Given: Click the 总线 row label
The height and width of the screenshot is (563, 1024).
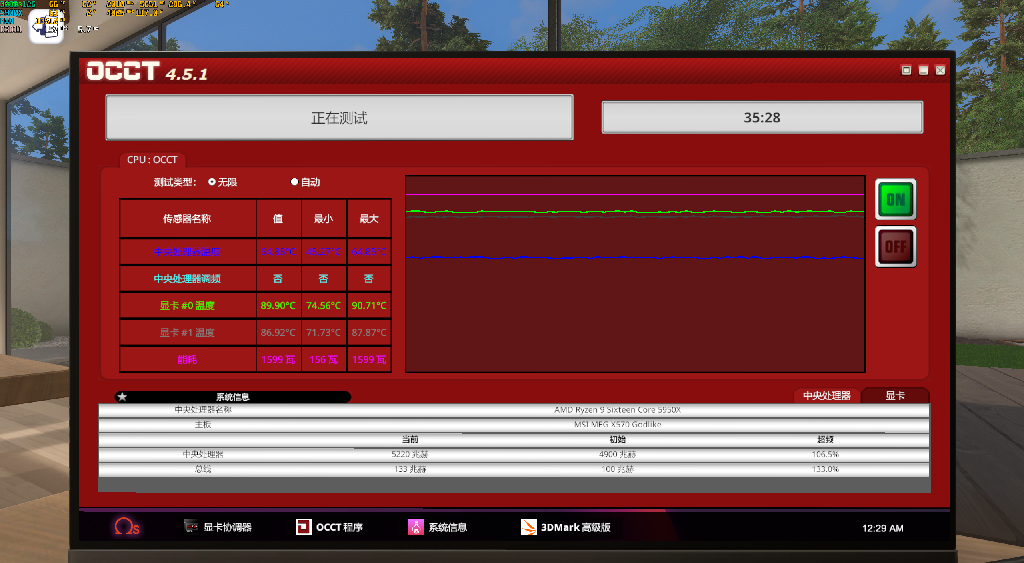Looking at the screenshot, I should (203, 469).
